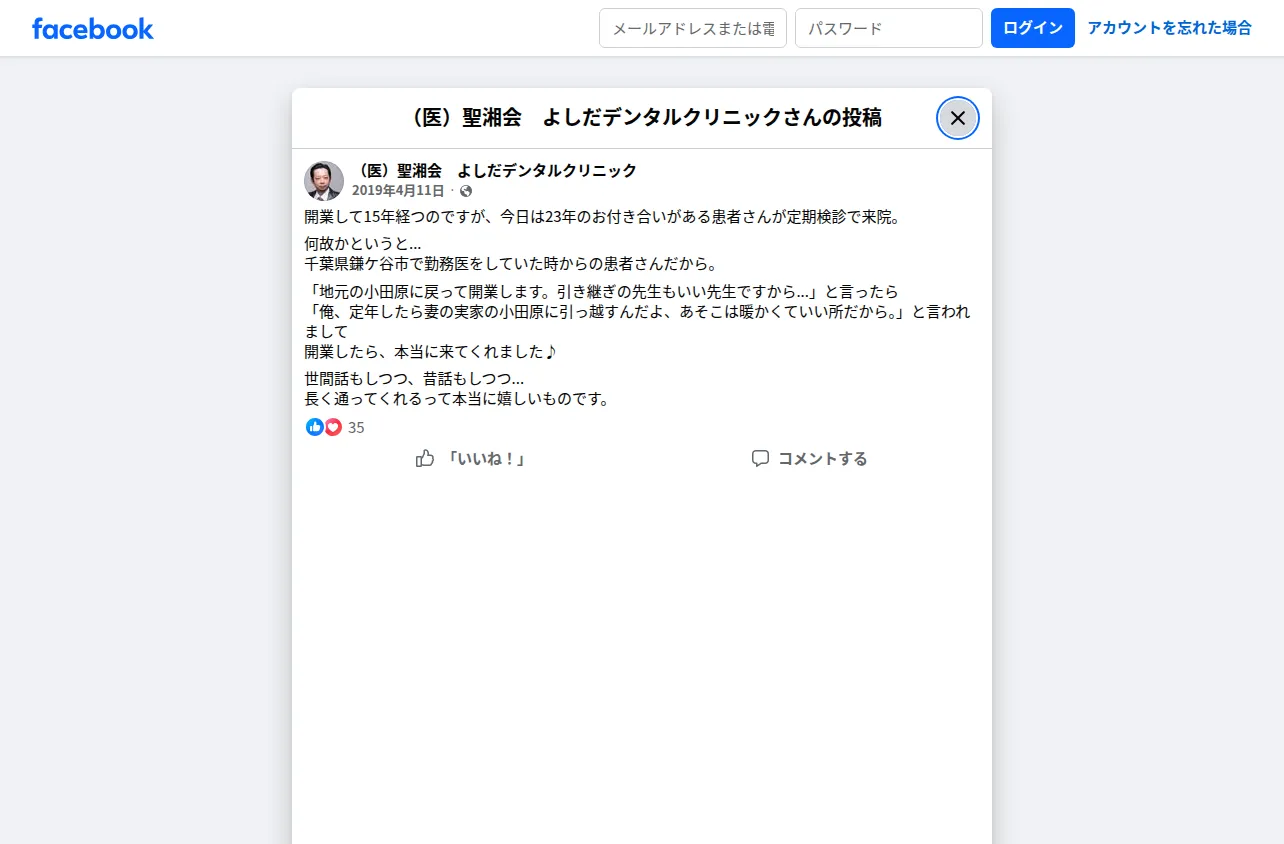Open the reaction count 35
The image size is (1284, 844).
(x=356, y=428)
